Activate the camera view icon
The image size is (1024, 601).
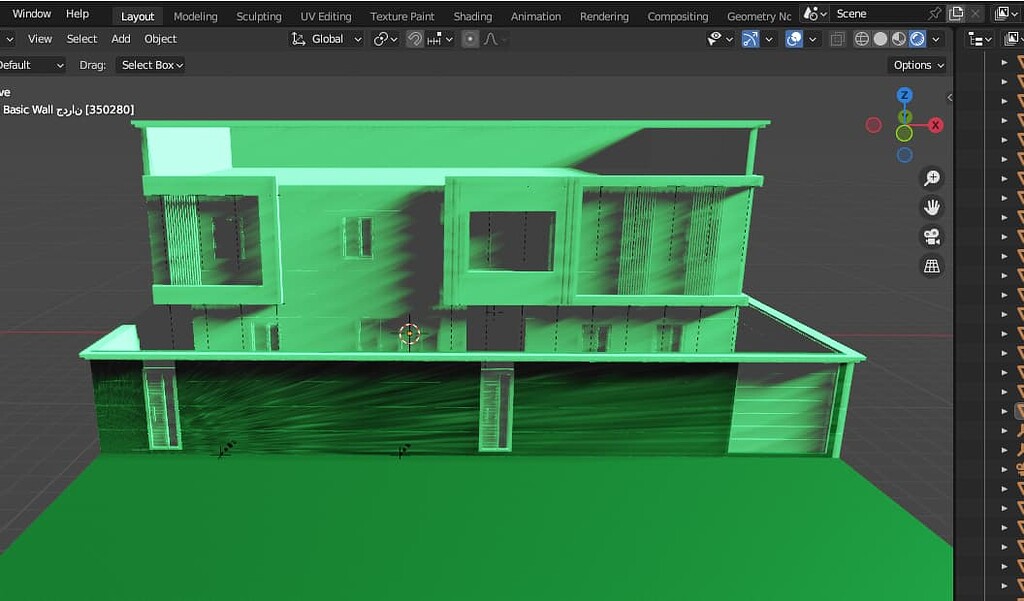pos(932,236)
